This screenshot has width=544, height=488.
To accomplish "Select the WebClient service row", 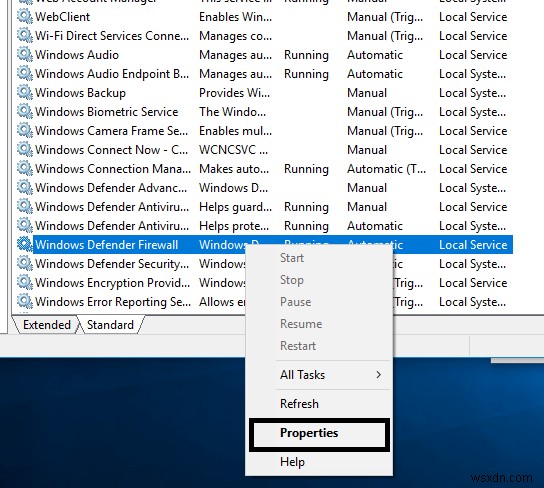I will pos(265,17).
